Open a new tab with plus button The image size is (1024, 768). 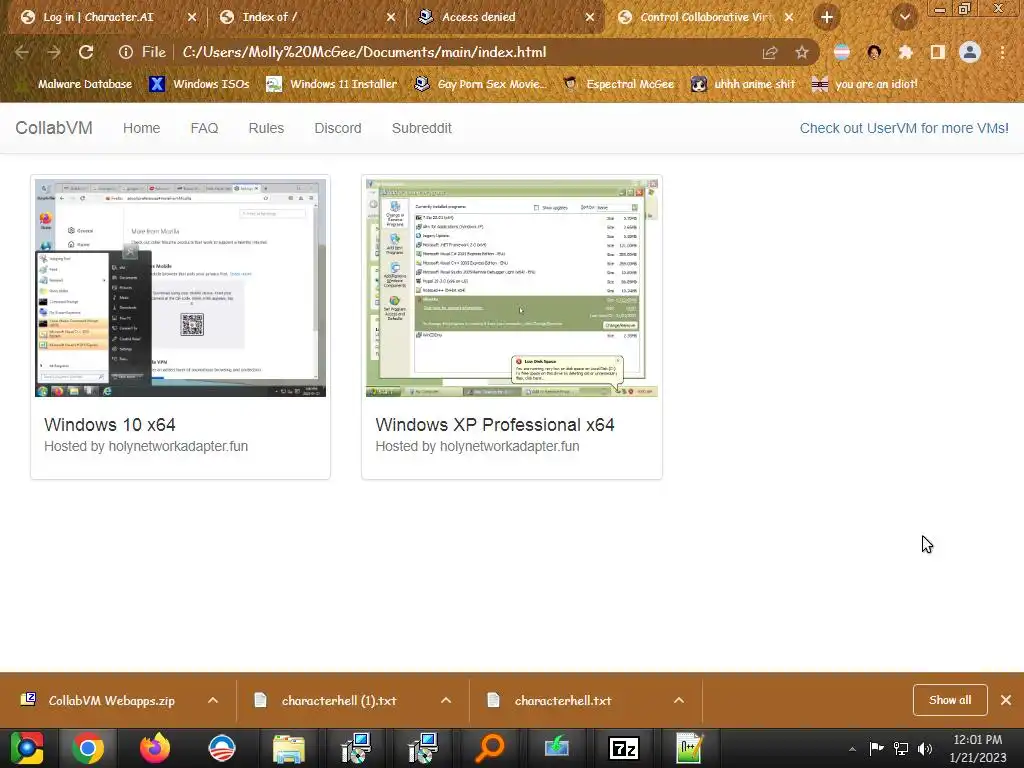click(827, 17)
